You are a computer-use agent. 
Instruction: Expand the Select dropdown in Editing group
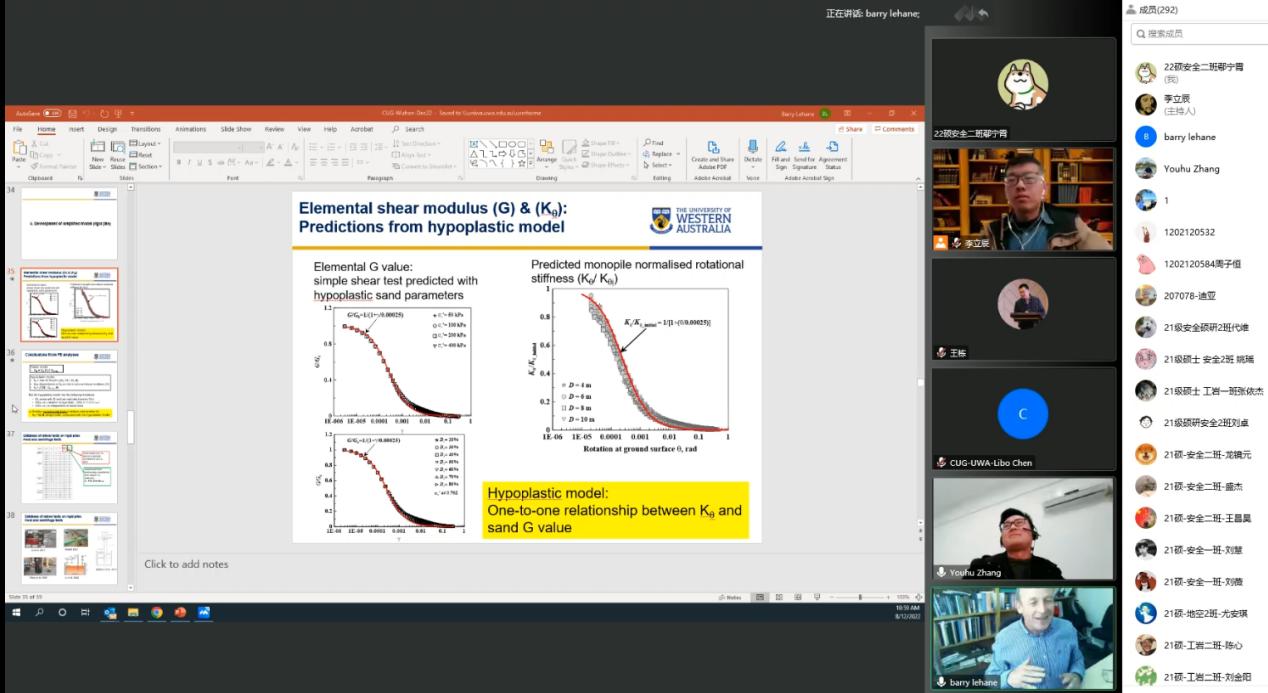tap(660, 165)
